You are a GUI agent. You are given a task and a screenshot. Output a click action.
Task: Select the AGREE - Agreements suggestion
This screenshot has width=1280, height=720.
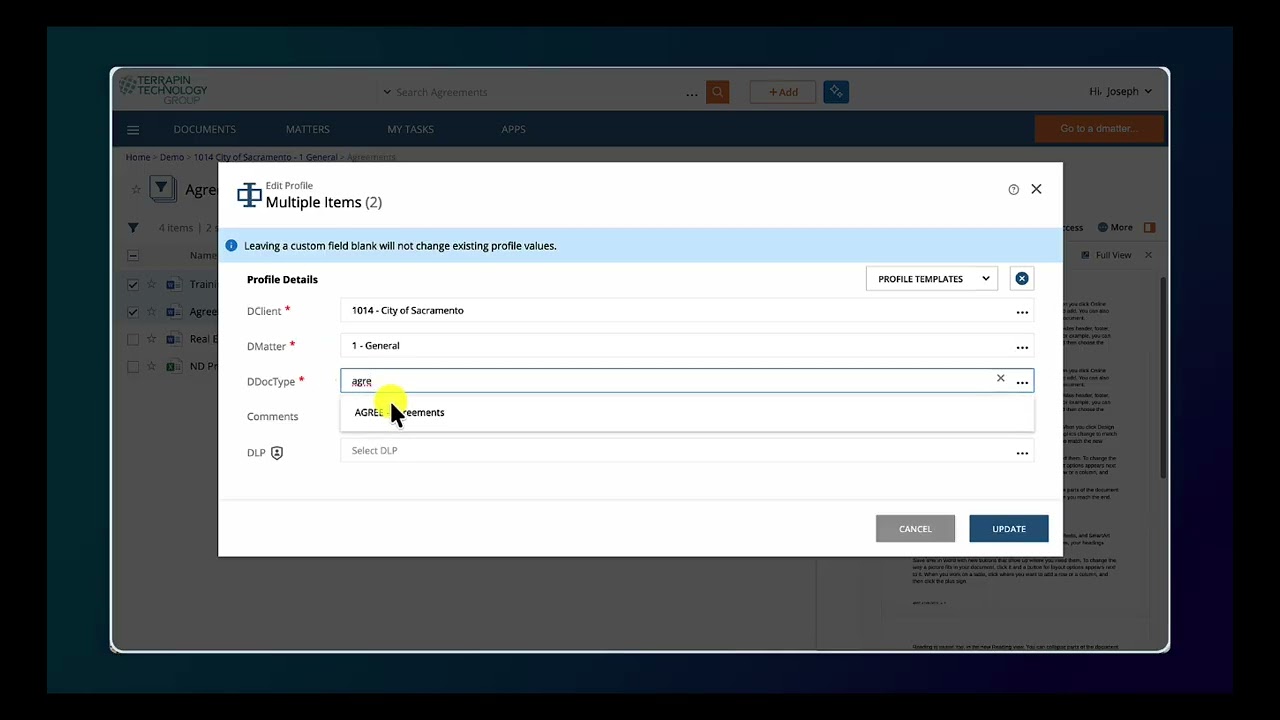click(x=687, y=413)
